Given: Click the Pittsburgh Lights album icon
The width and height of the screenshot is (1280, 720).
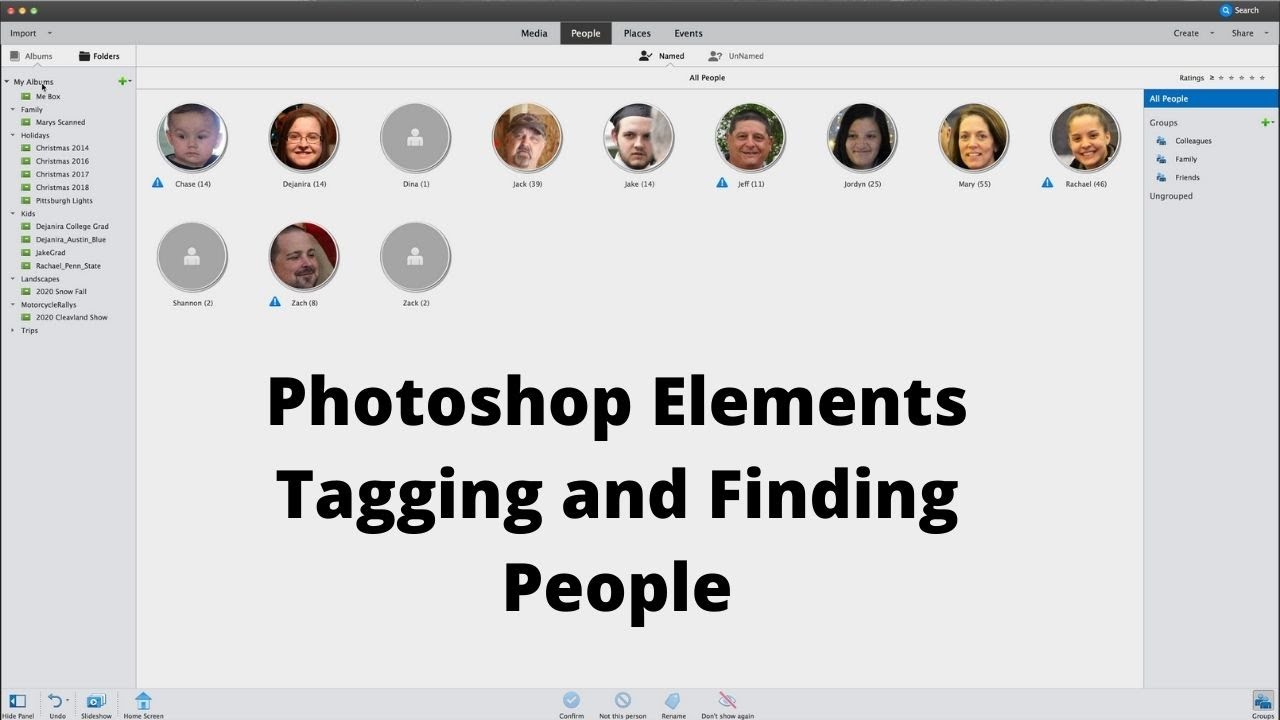Looking at the screenshot, I should (26, 200).
